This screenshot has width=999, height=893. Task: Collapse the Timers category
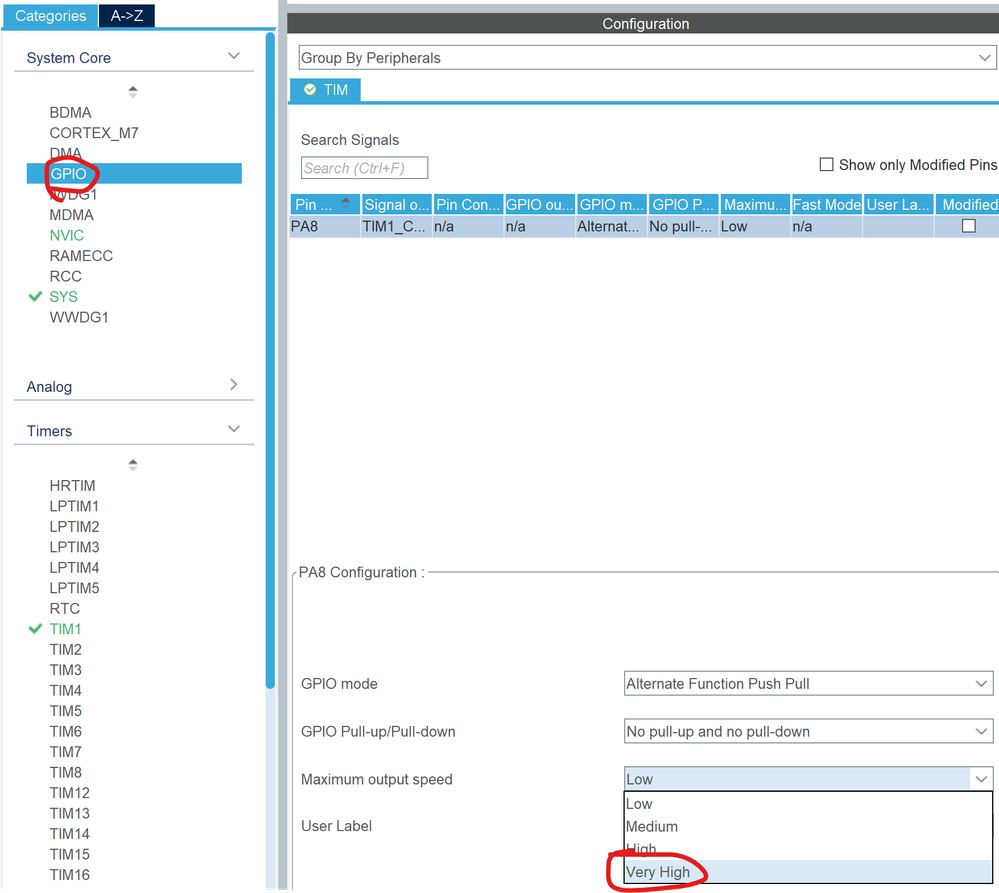234,429
